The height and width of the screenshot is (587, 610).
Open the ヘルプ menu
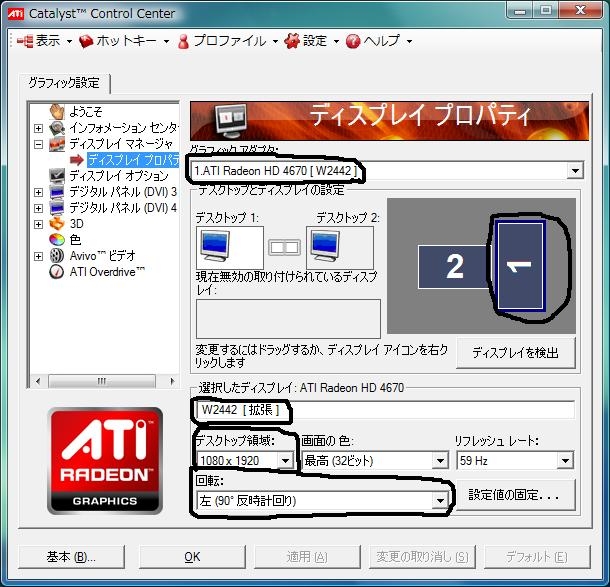pos(379,41)
